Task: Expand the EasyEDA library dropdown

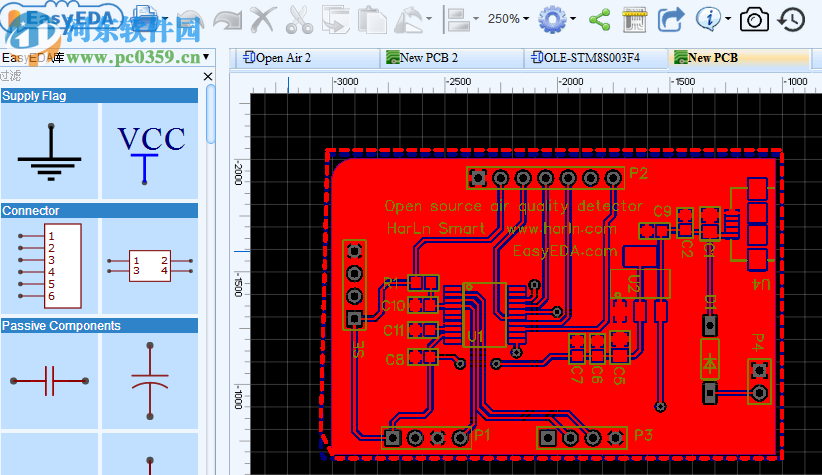Action: (206, 57)
